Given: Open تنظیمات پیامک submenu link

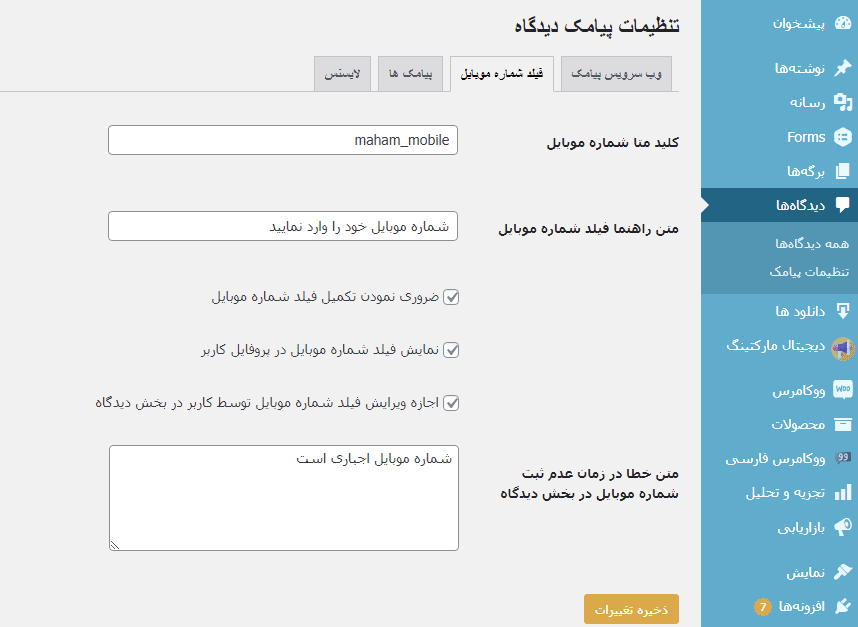Looking at the screenshot, I should coord(809,272).
